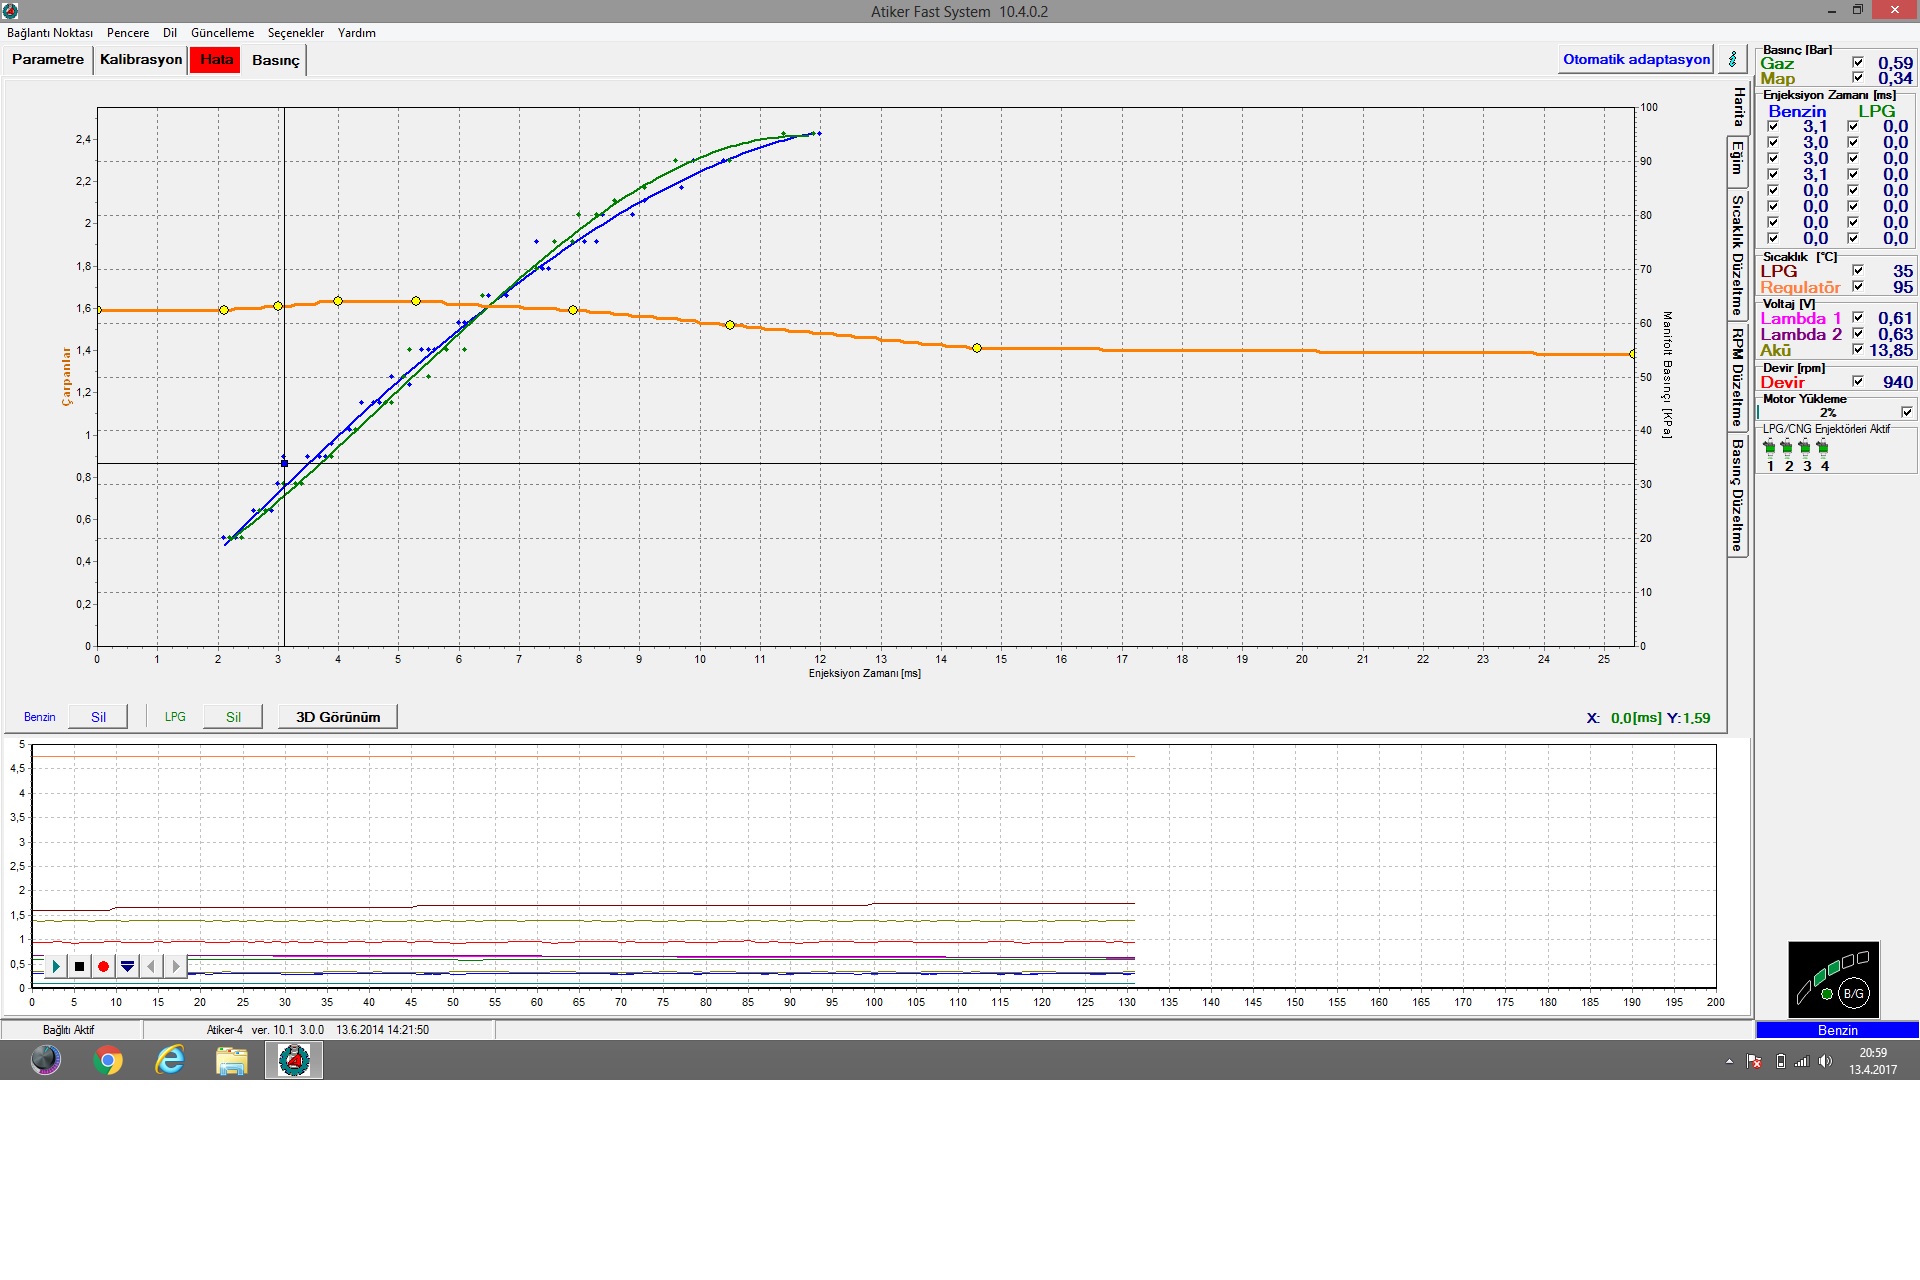Click the yellow multiplier point at 4 ms
This screenshot has height=1280, width=1920.
tap(338, 301)
